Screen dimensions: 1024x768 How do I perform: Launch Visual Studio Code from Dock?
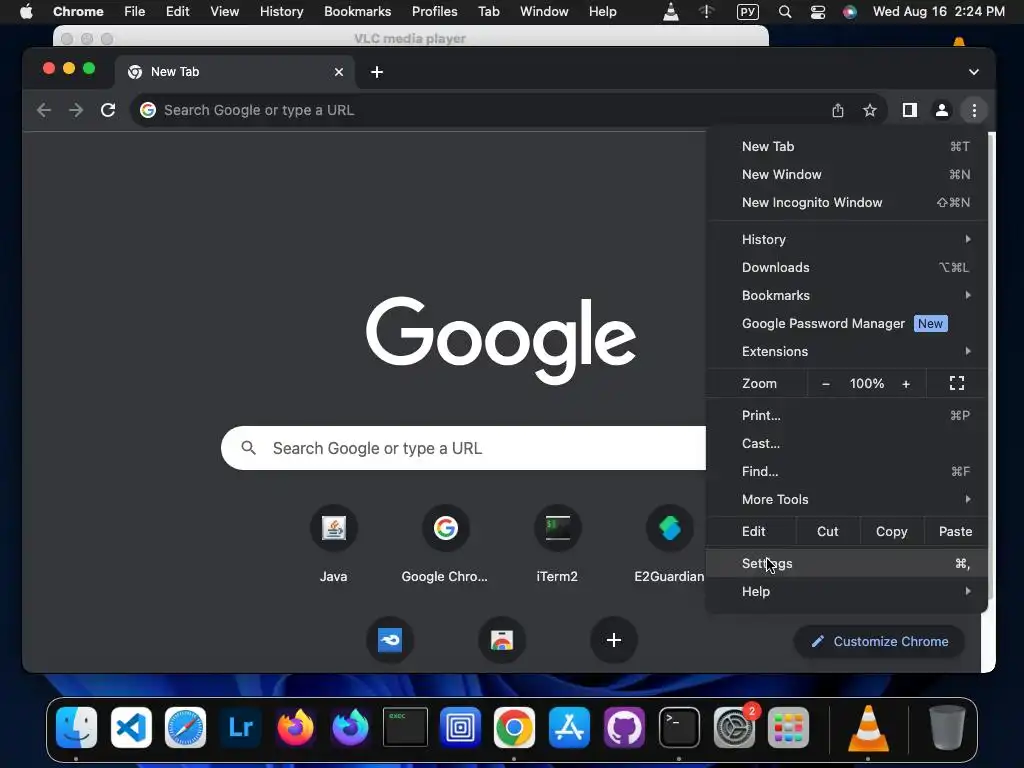(131, 727)
